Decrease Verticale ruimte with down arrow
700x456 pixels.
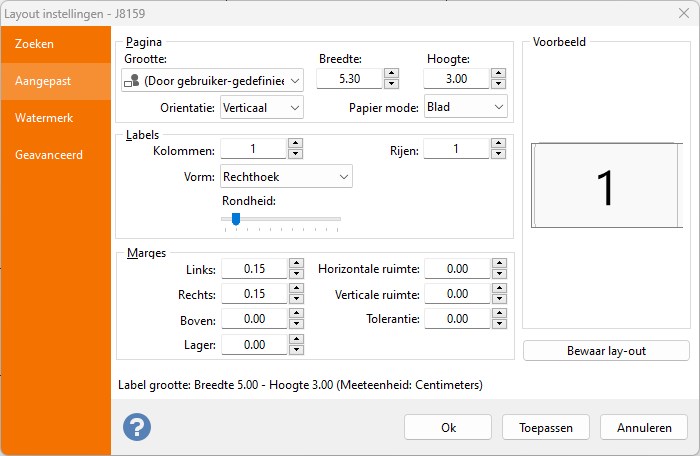point(500,298)
